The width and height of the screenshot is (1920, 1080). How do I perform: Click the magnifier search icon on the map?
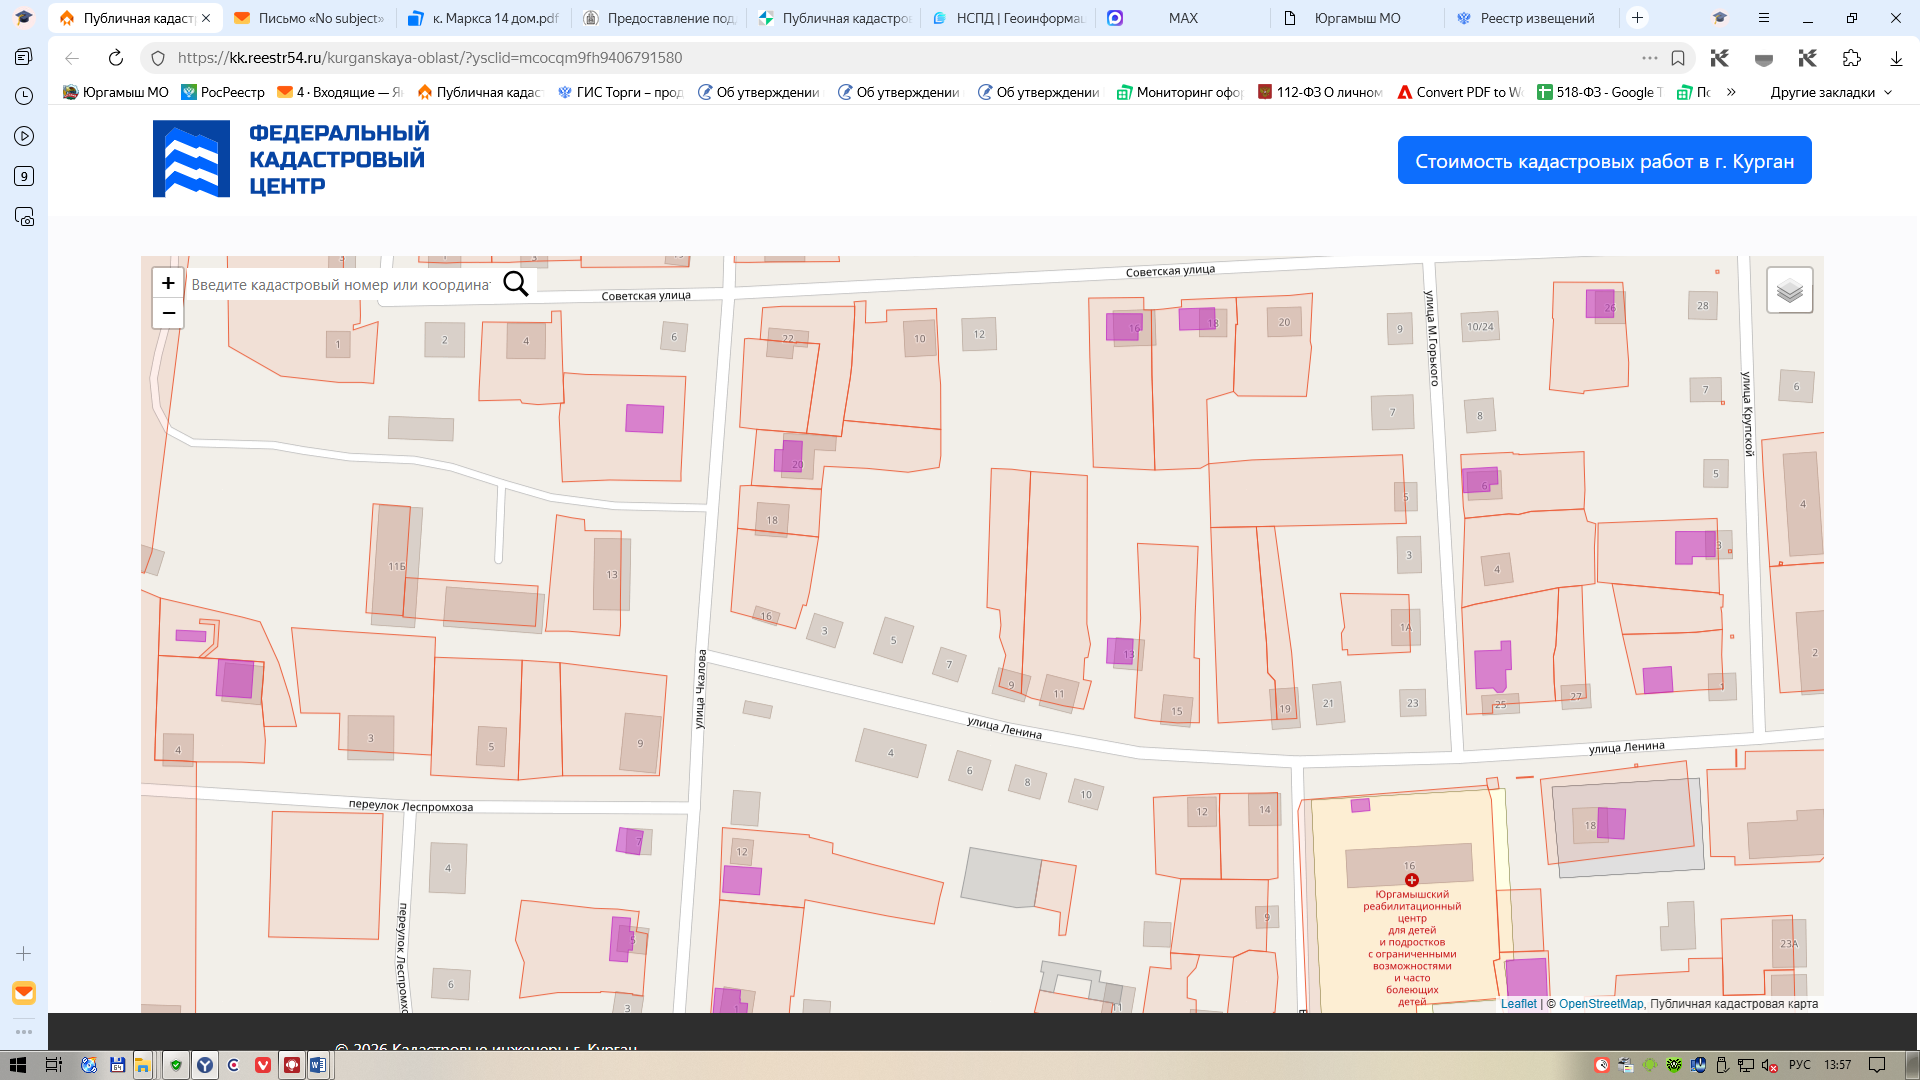coord(516,284)
